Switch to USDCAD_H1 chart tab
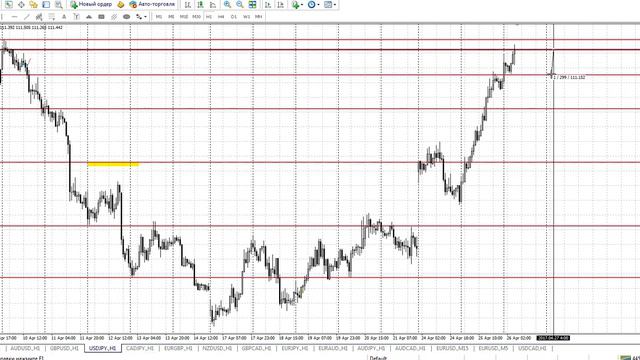The width and height of the screenshot is (640, 360). coord(532,349)
